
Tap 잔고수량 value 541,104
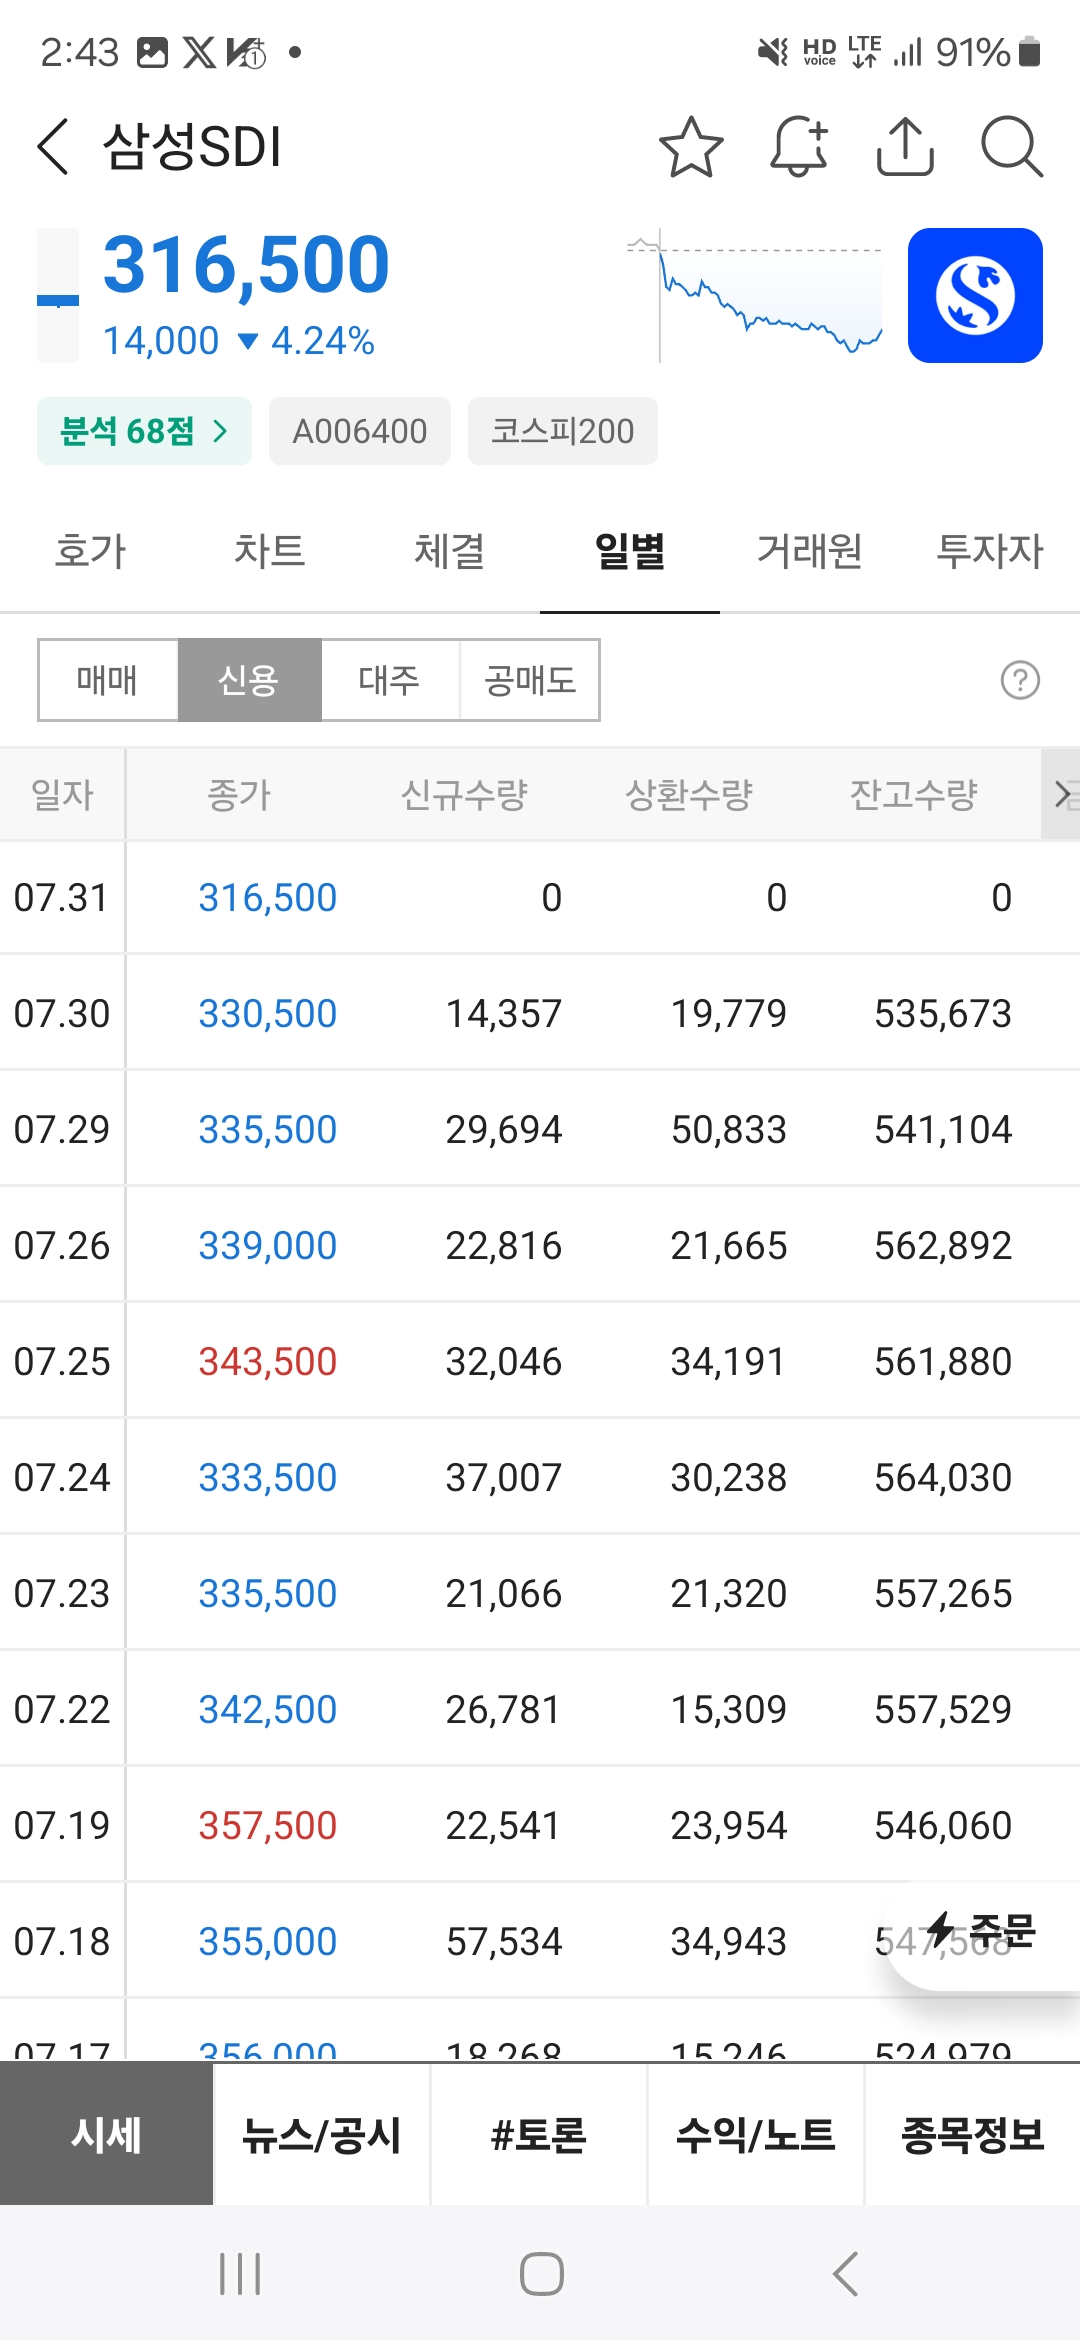click(x=943, y=1129)
